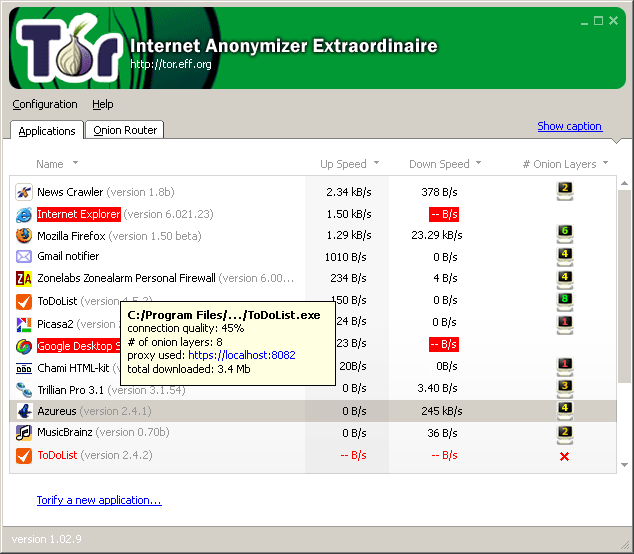Click the Gmail notifier envelope icon
Viewport: 634px width, 554px height.
(x=24, y=257)
